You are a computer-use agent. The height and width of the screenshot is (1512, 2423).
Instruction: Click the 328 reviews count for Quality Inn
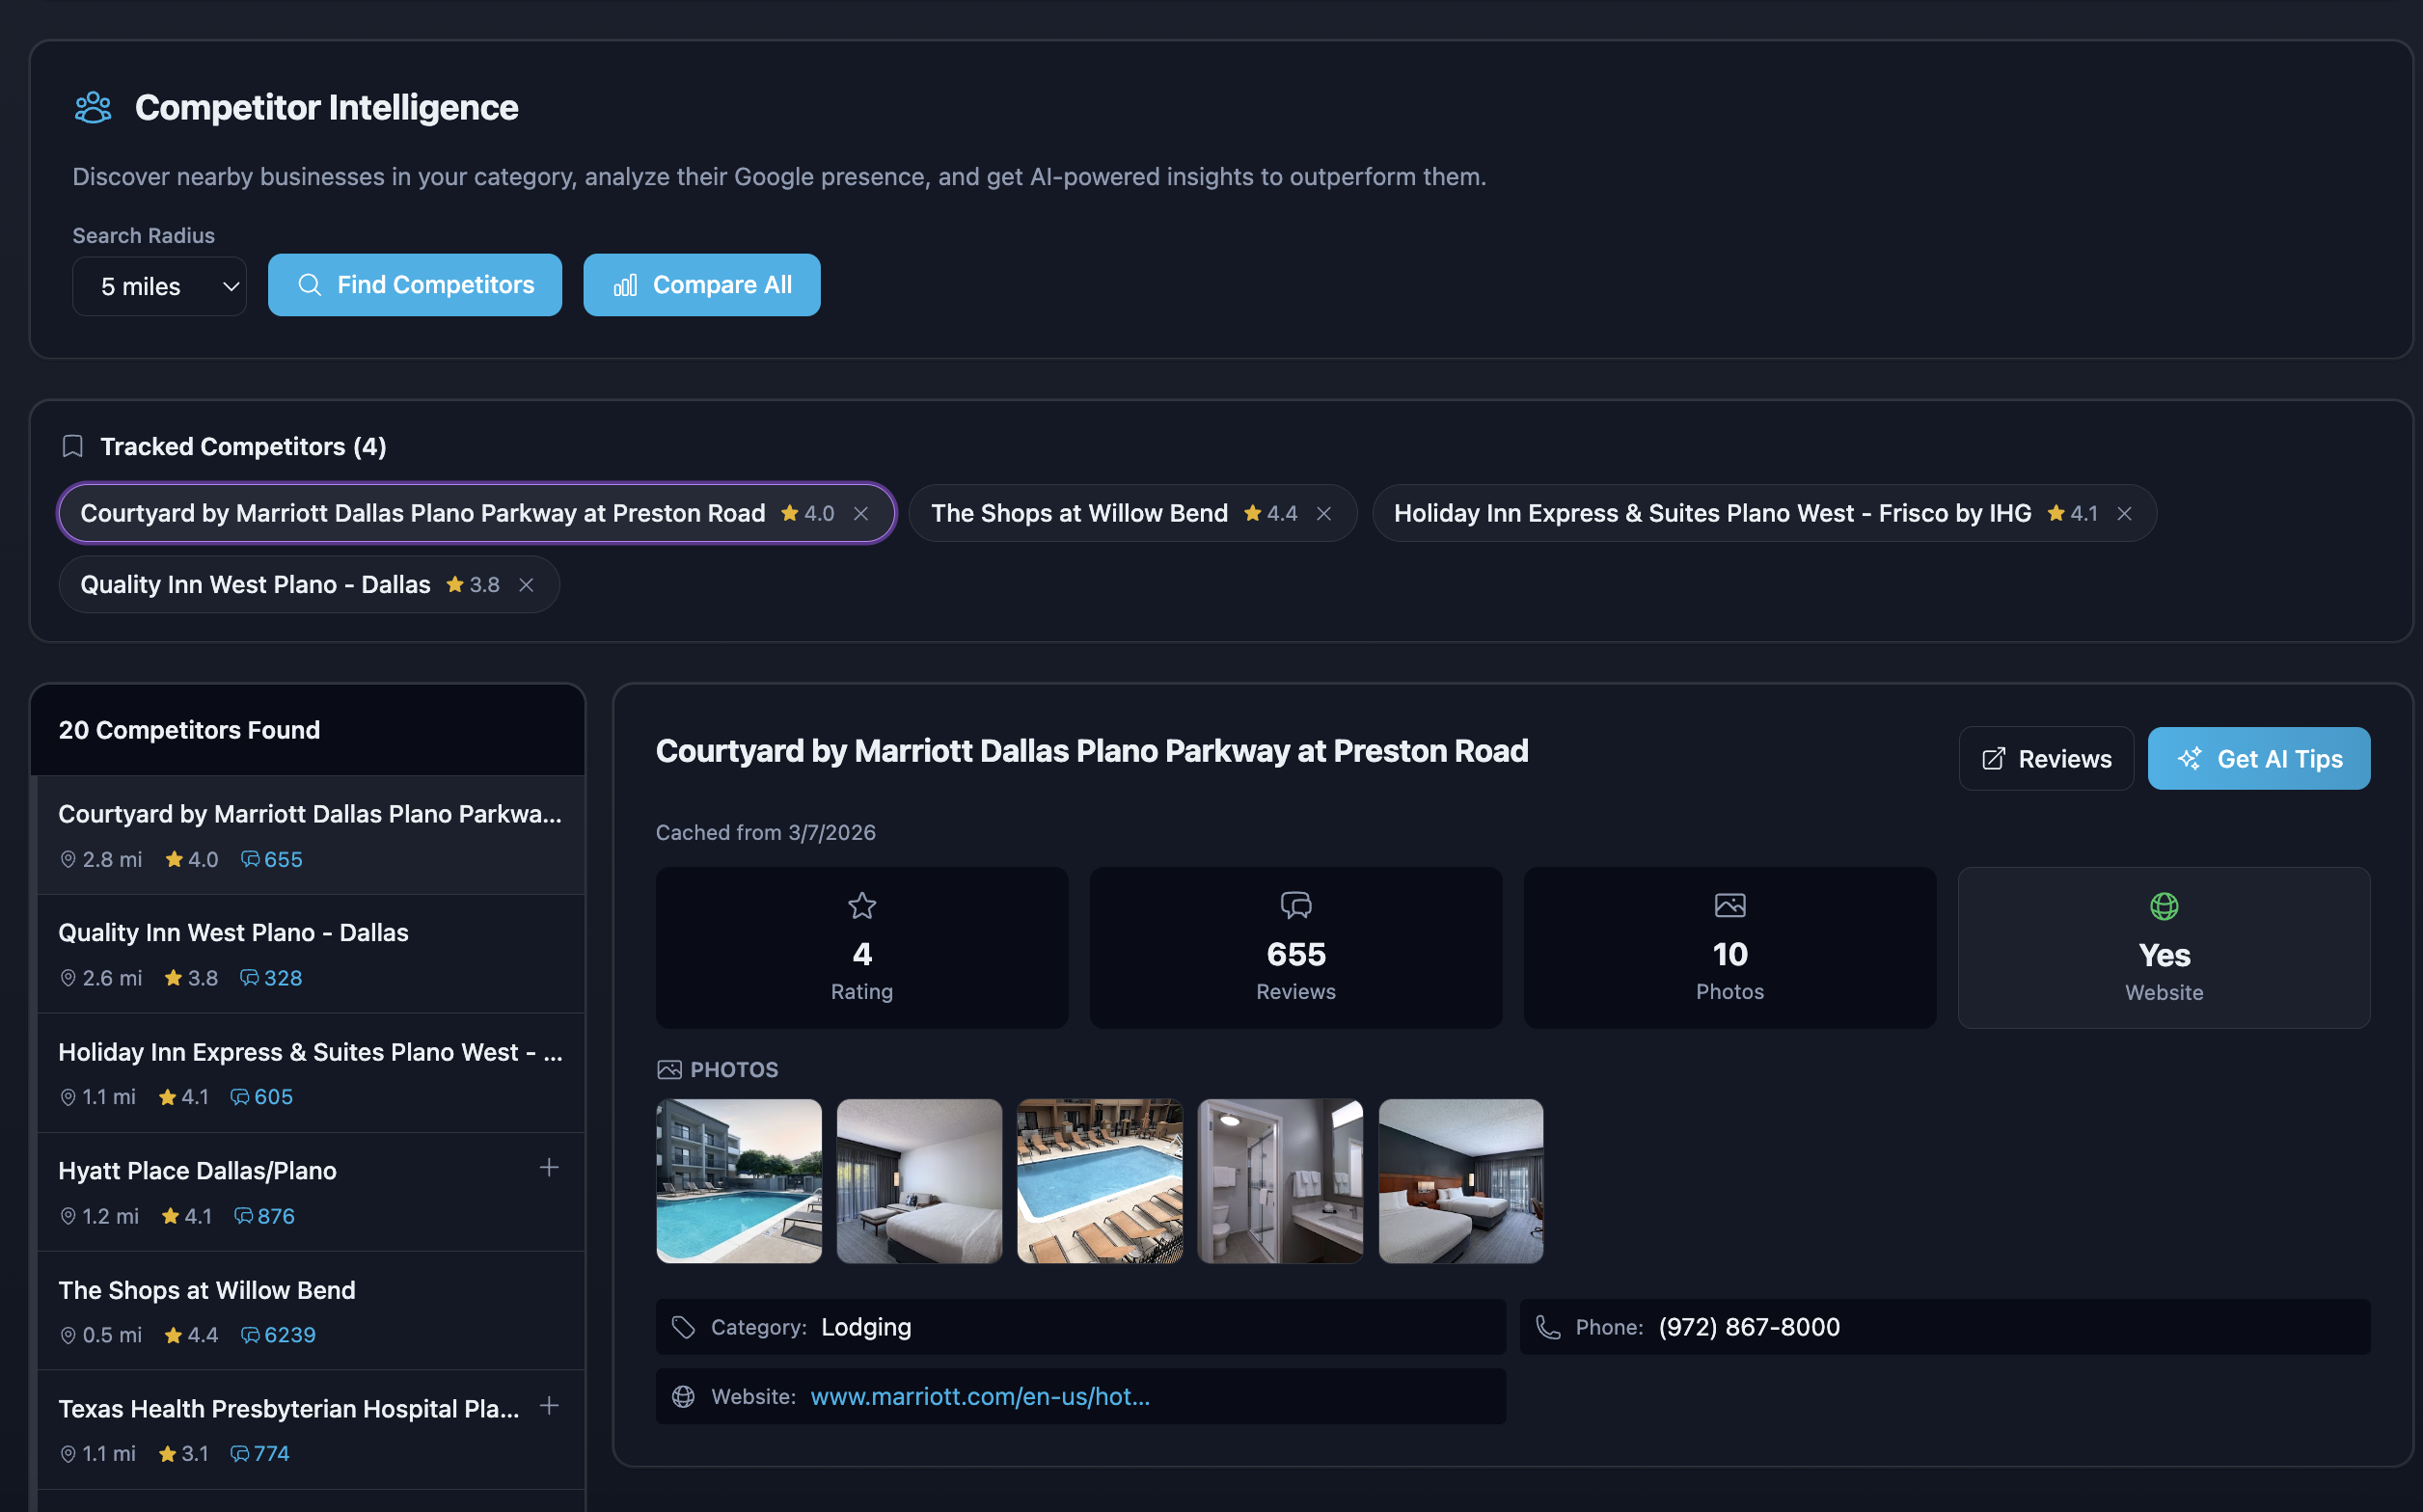(283, 978)
